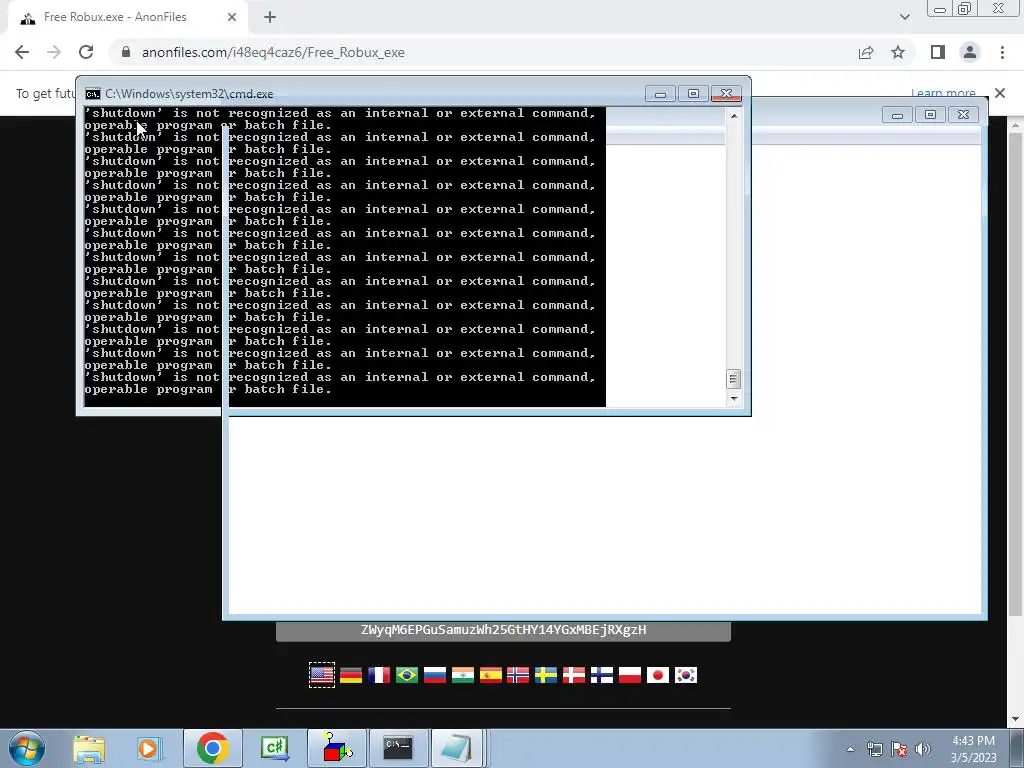1024x768 pixels.
Task: Select Japanese flag language
Action: [x=658, y=675]
